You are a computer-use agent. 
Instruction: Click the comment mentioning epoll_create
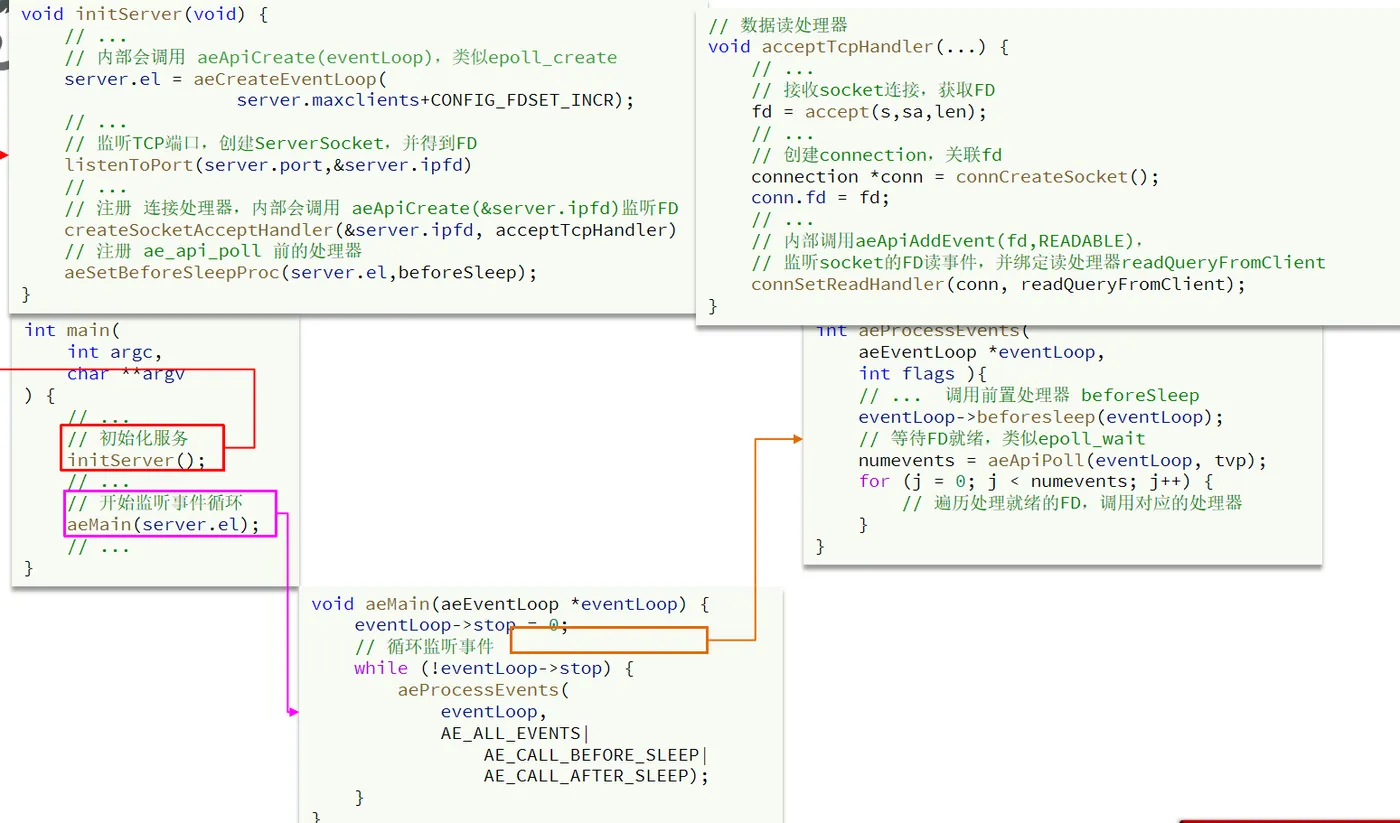coord(341,57)
